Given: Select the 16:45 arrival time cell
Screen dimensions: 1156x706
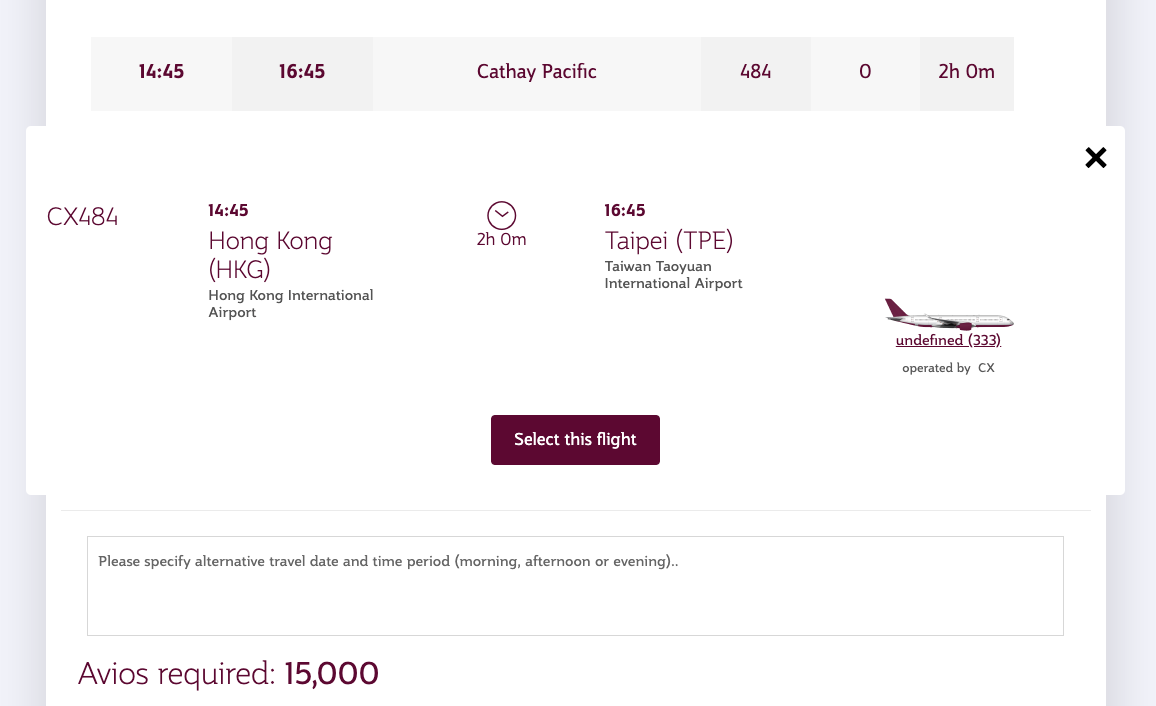Looking at the screenshot, I should (302, 72).
